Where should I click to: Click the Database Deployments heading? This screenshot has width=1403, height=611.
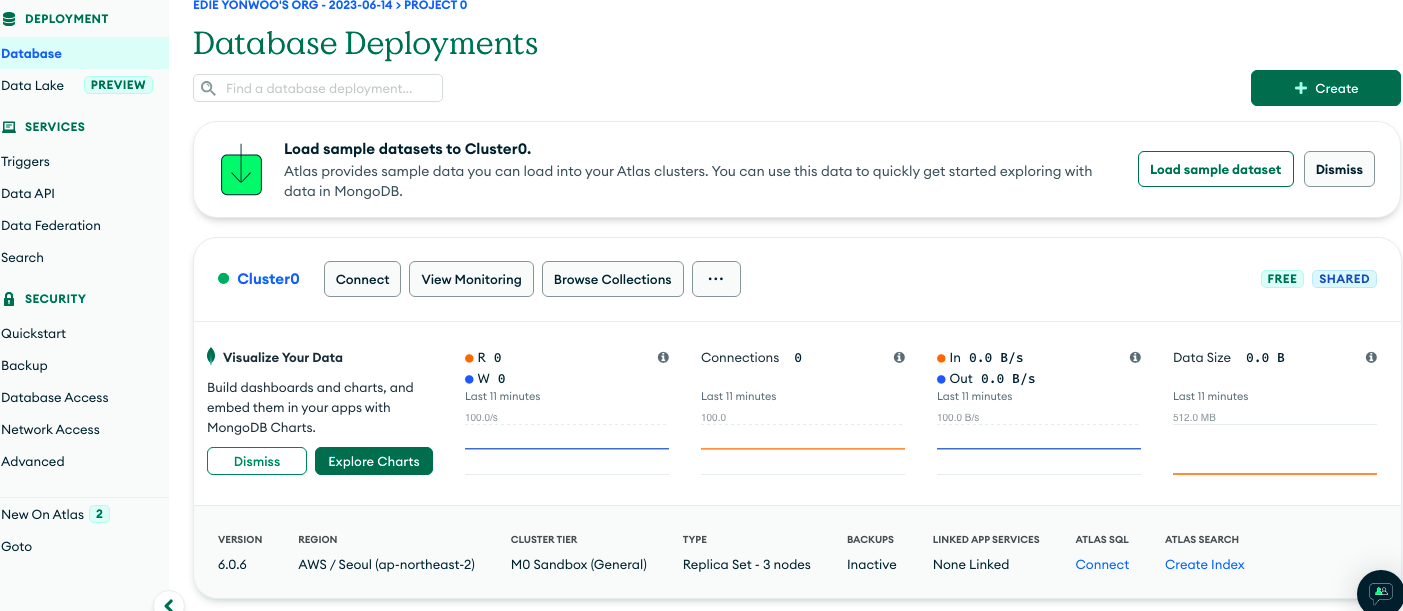coord(365,44)
